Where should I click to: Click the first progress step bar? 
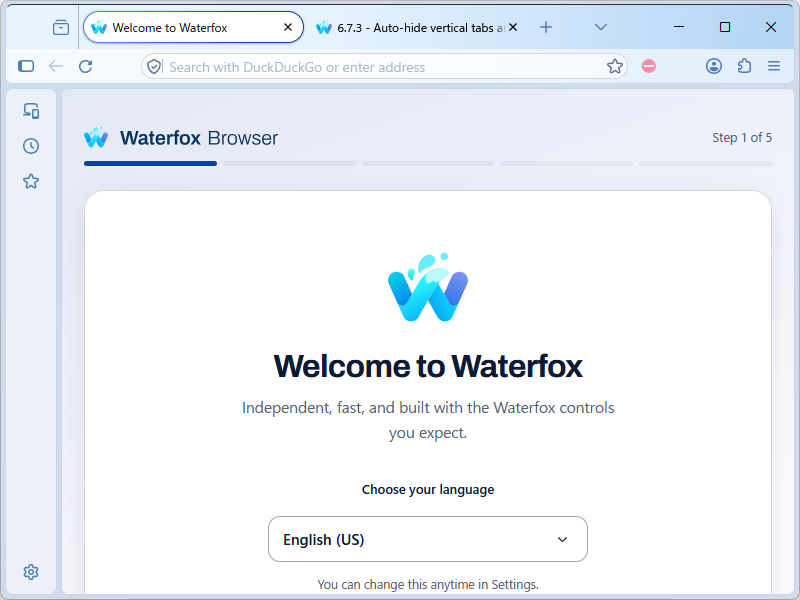pos(151,164)
